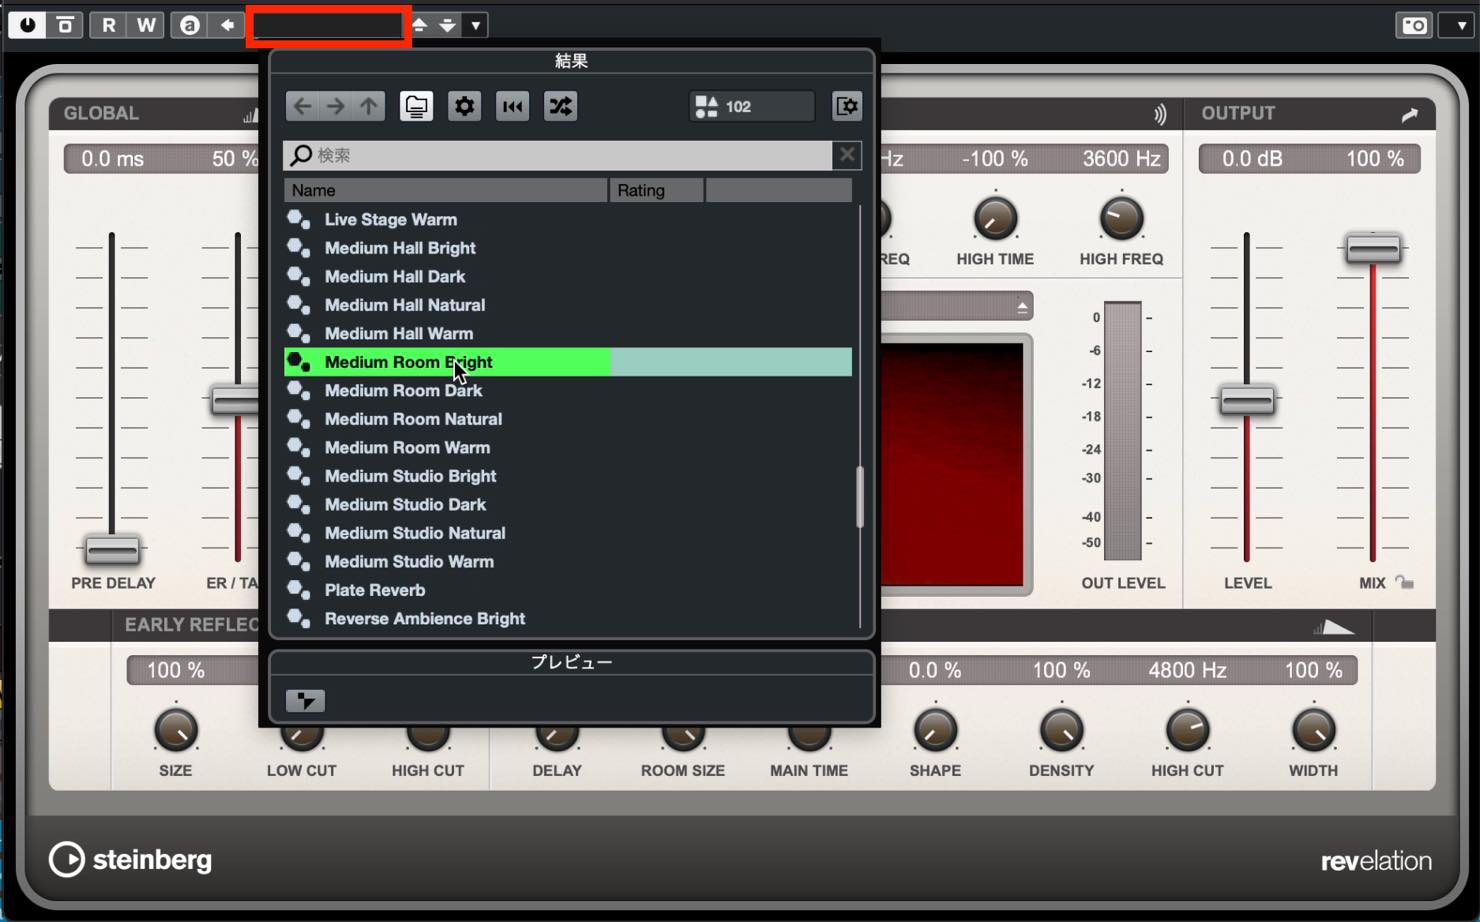The image size is (1480, 922).
Task: Shuffle the results list
Action: pos(560,106)
